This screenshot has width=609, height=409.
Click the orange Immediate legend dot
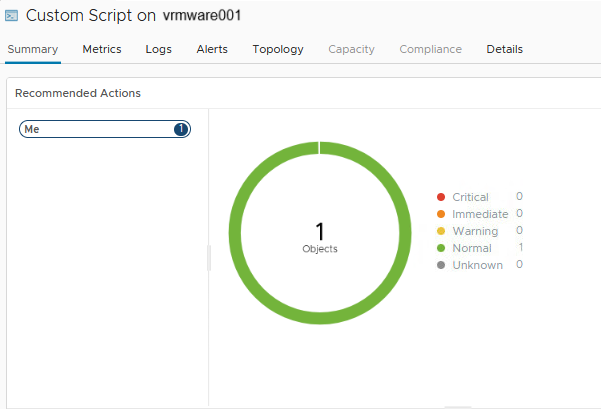[441, 214]
